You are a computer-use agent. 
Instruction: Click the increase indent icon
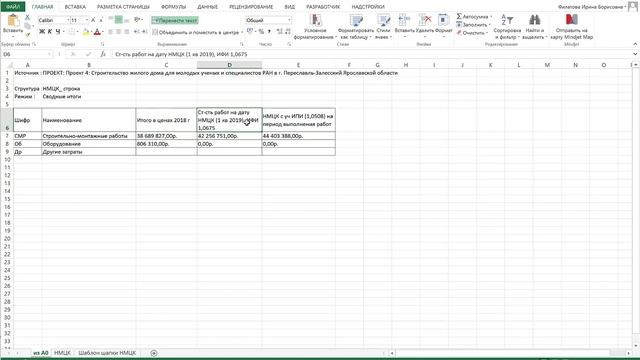click(144, 32)
